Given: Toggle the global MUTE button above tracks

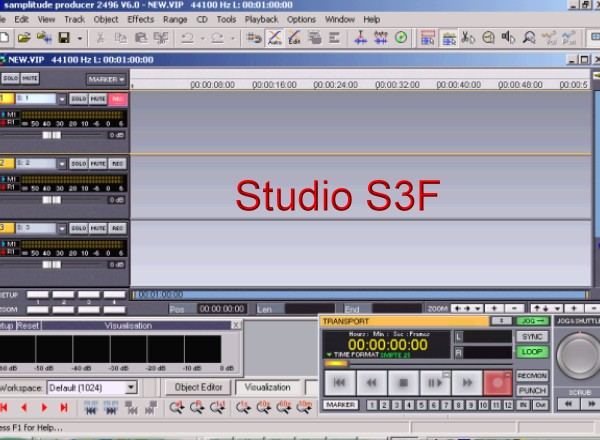Looking at the screenshot, I should (29, 78).
